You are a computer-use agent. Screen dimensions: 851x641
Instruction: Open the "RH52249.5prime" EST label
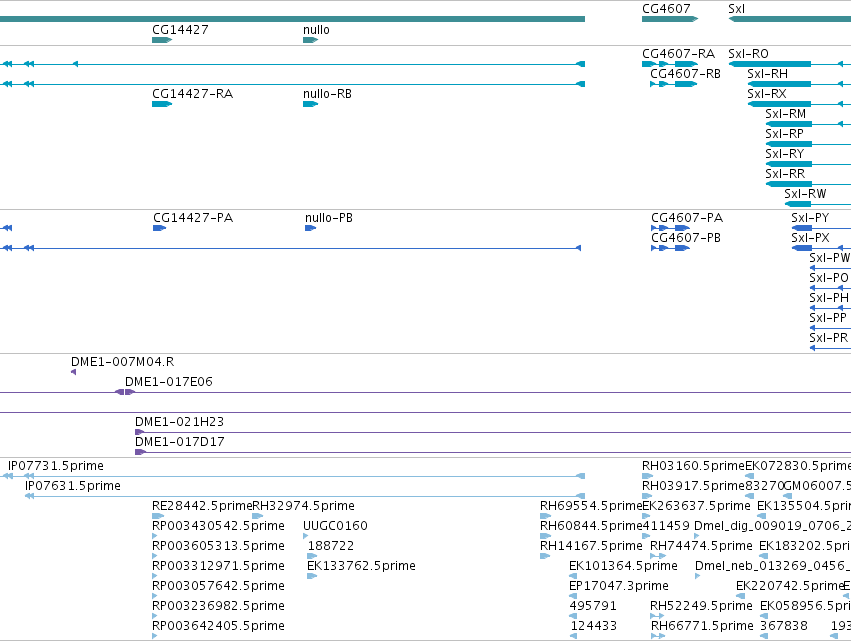pyautogui.click(x=701, y=606)
